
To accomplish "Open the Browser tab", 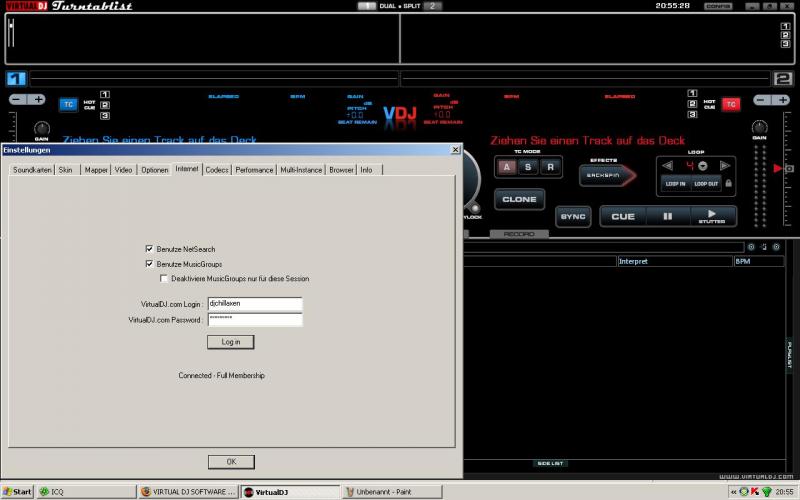I will tap(341, 170).
